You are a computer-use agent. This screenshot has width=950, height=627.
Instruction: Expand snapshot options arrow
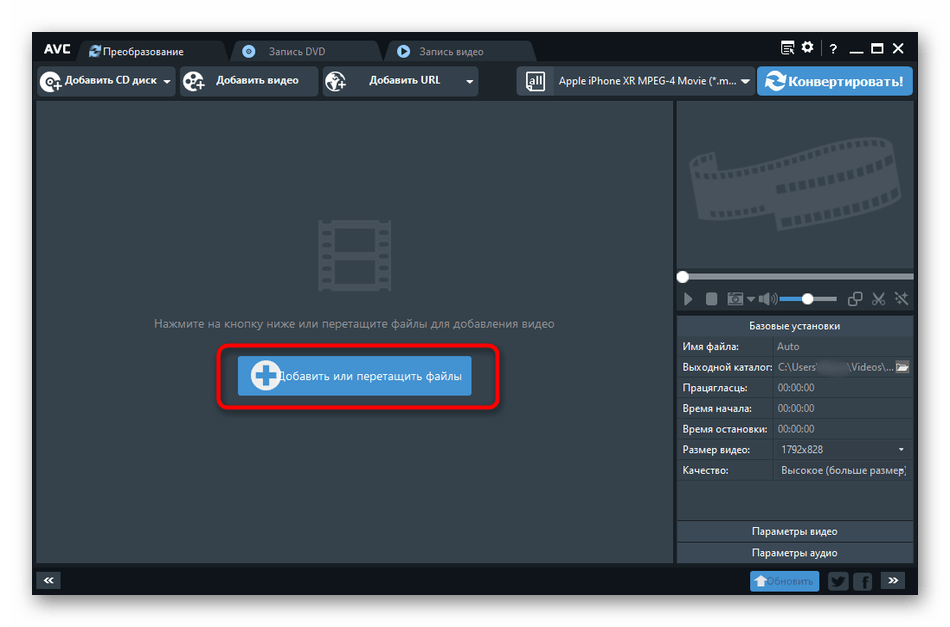click(x=751, y=299)
